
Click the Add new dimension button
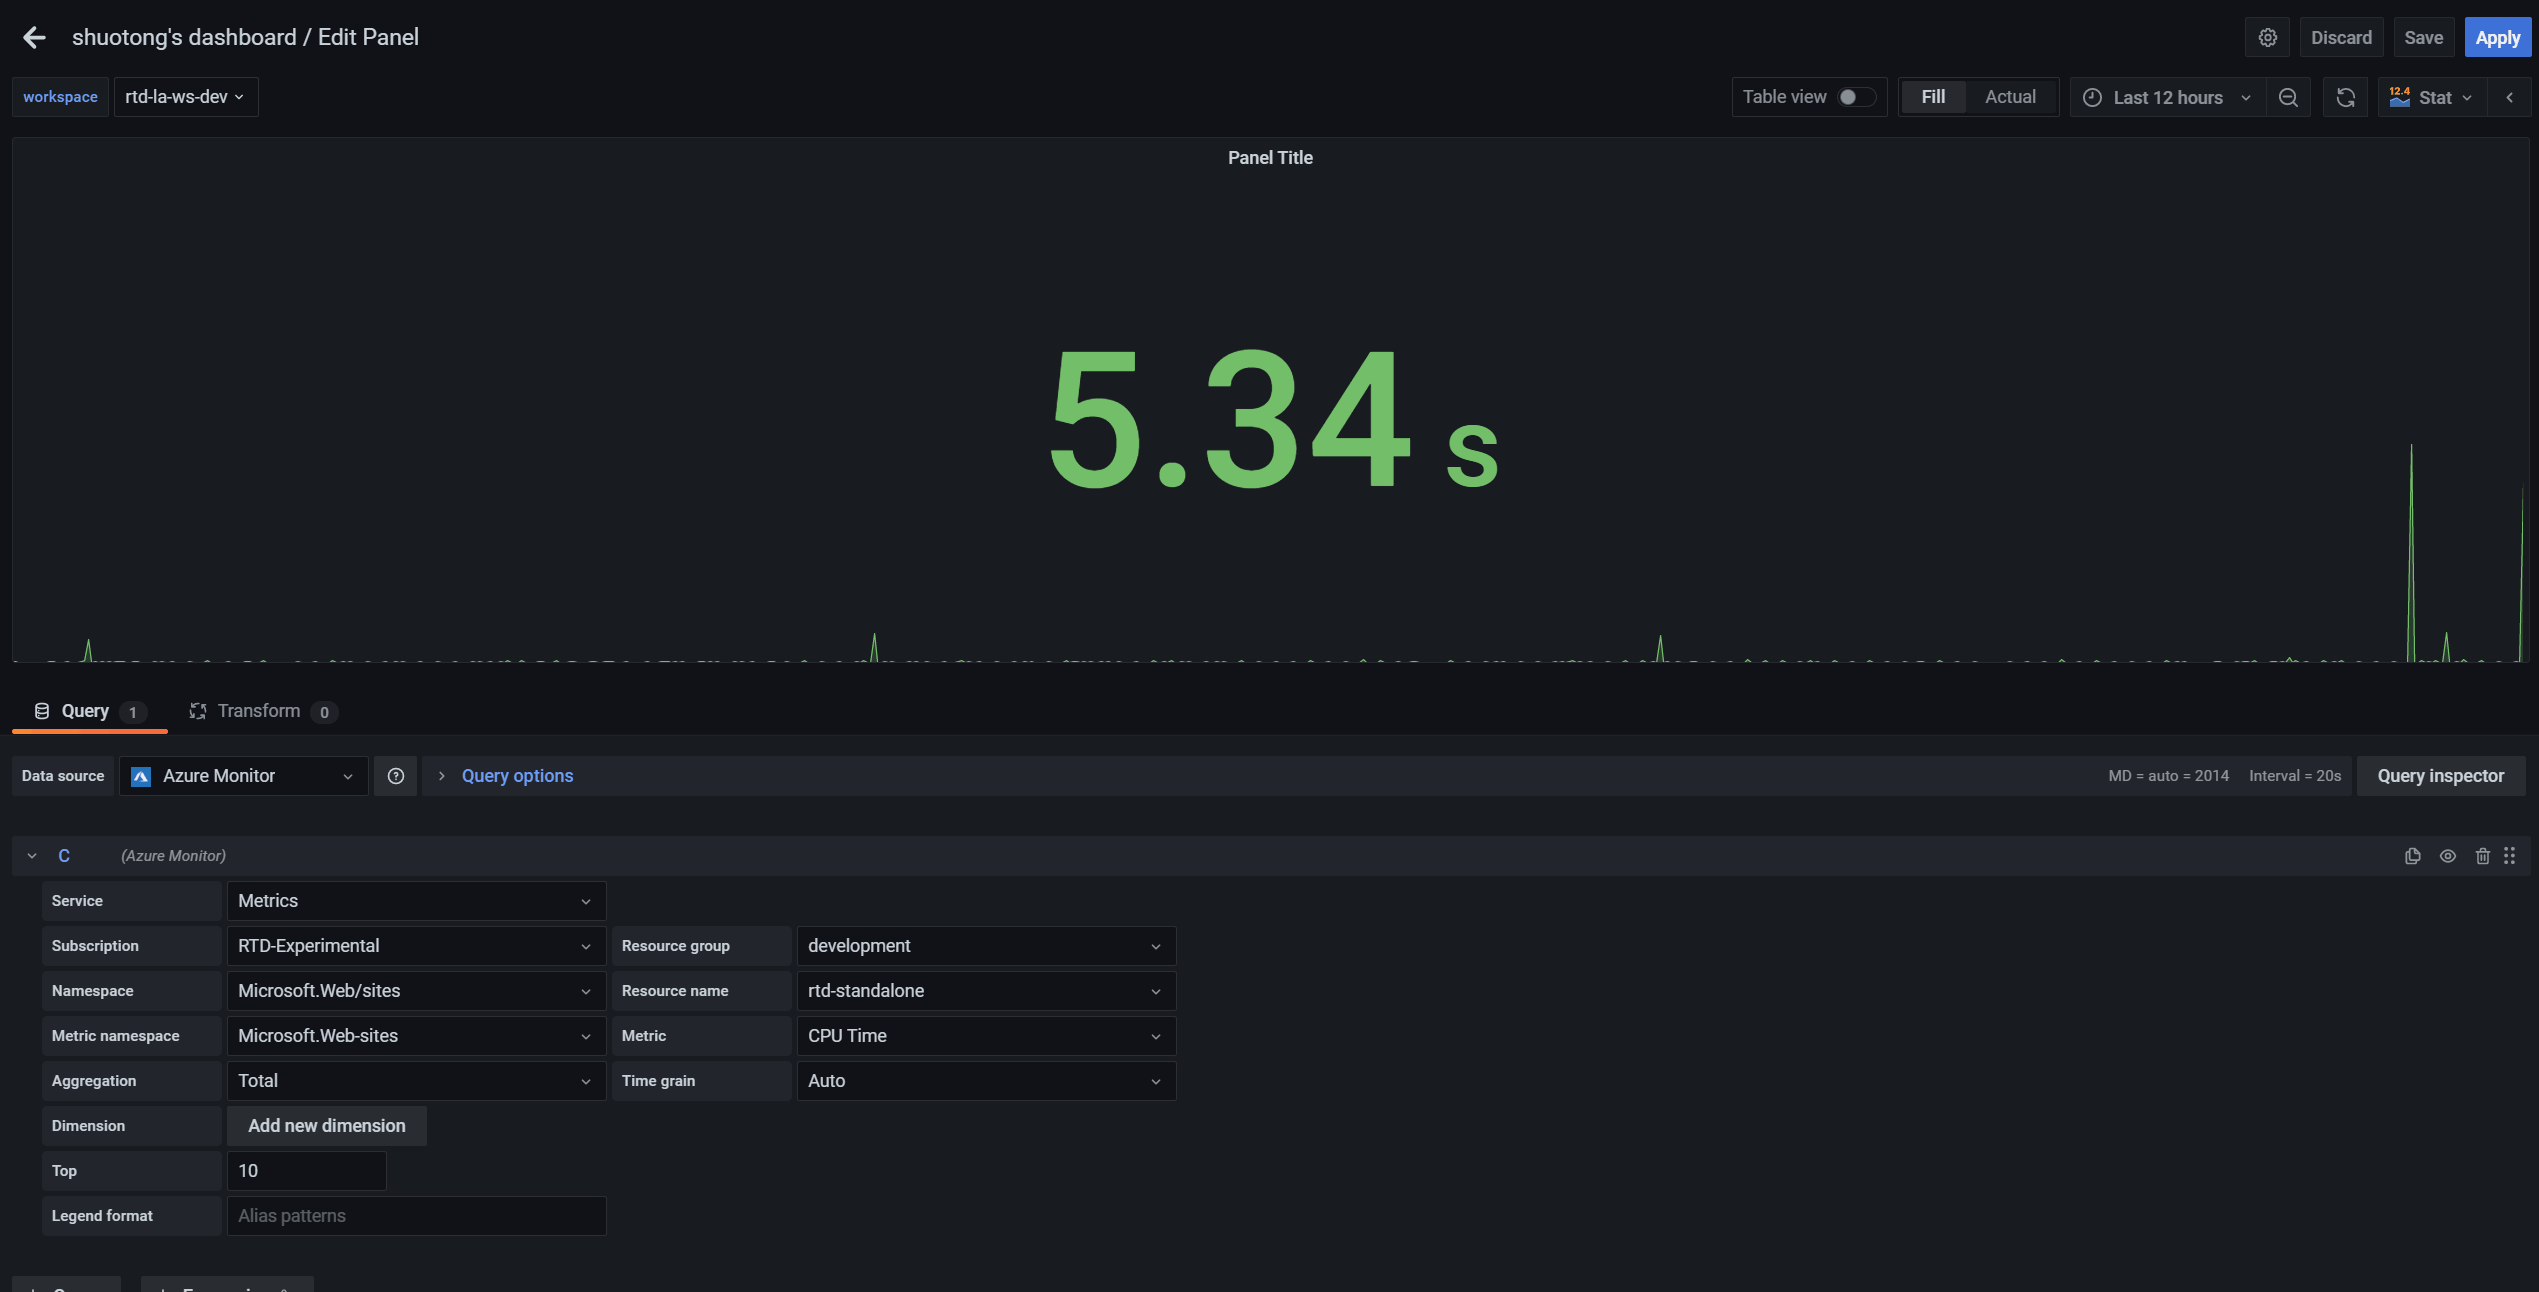(326, 1125)
